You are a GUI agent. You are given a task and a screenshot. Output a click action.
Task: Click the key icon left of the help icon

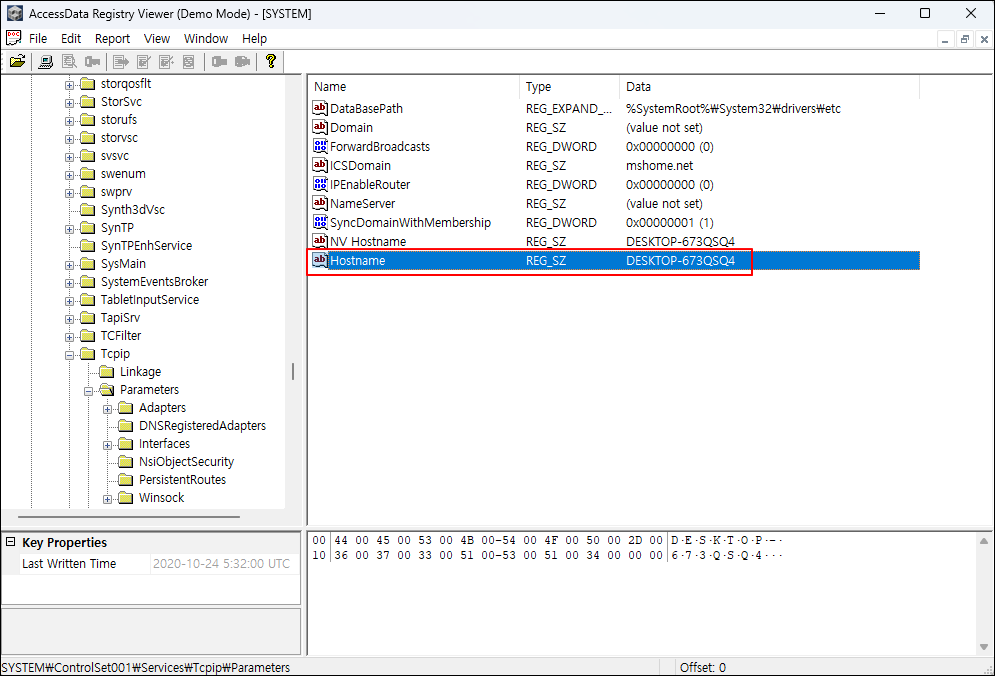tap(242, 61)
